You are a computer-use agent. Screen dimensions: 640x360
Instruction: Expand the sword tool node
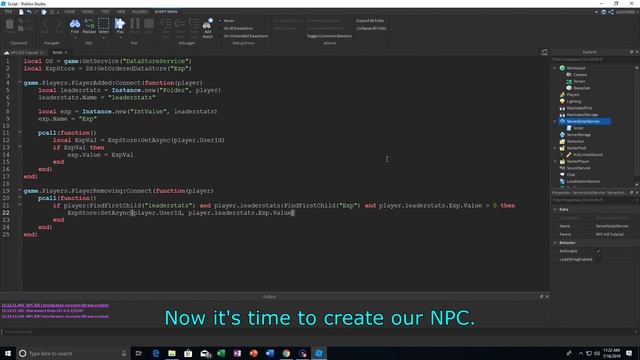click(562, 155)
